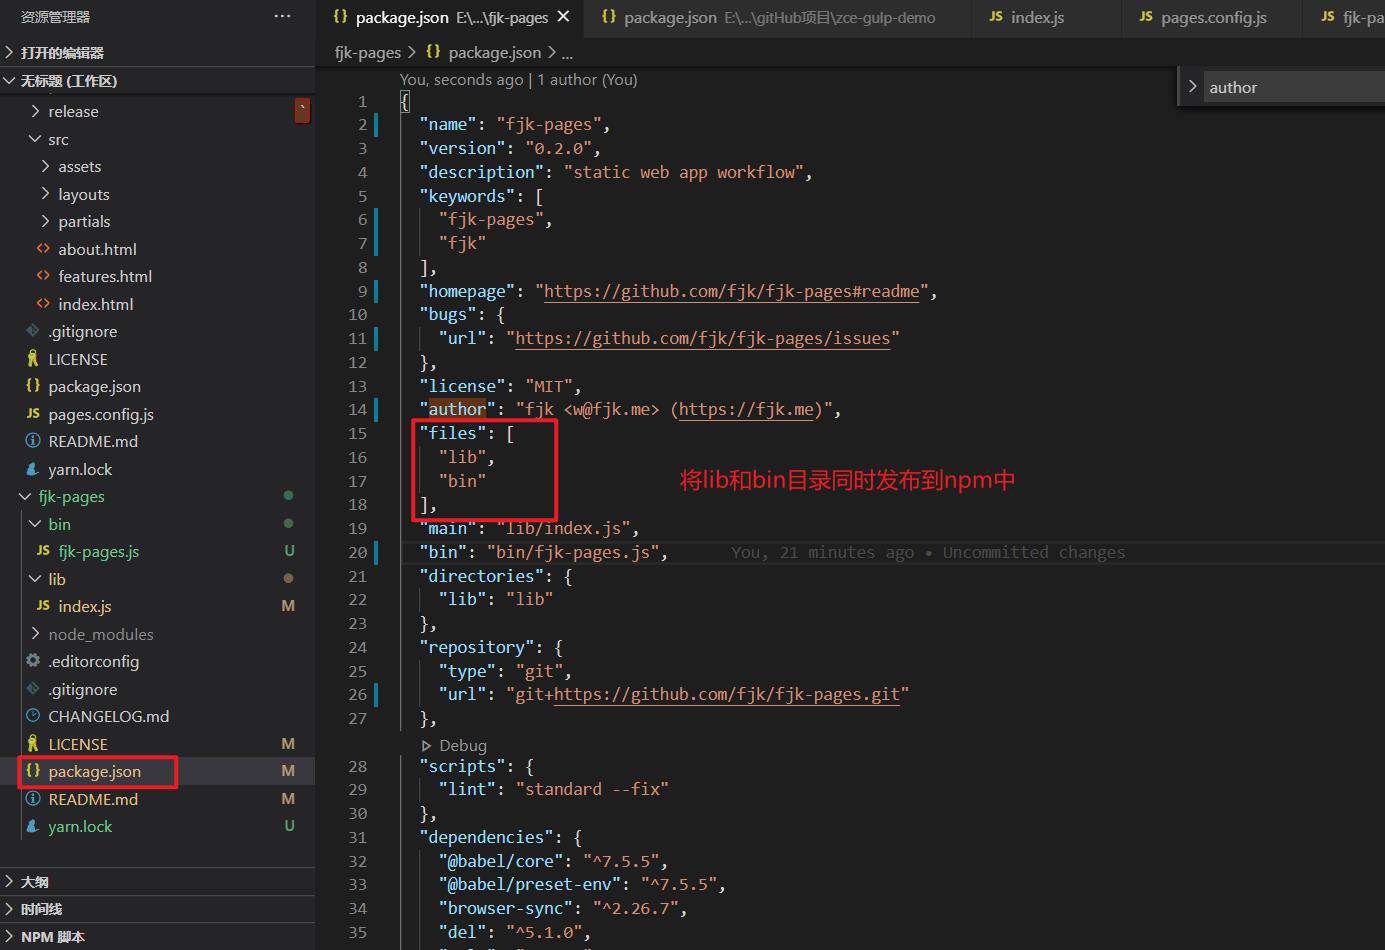Click the CHANGELOG.md clock icon
Image resolution: width=1385 pixels, height=950 pixels.
33,716
